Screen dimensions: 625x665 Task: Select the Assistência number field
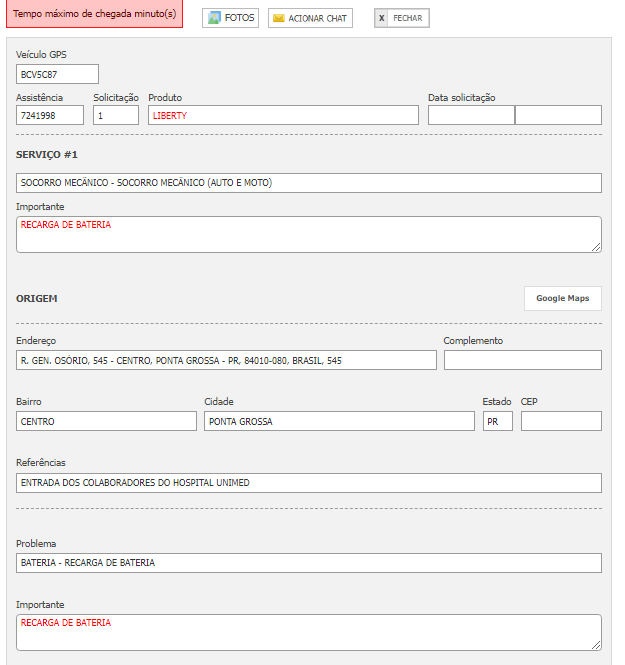[50, 115]
